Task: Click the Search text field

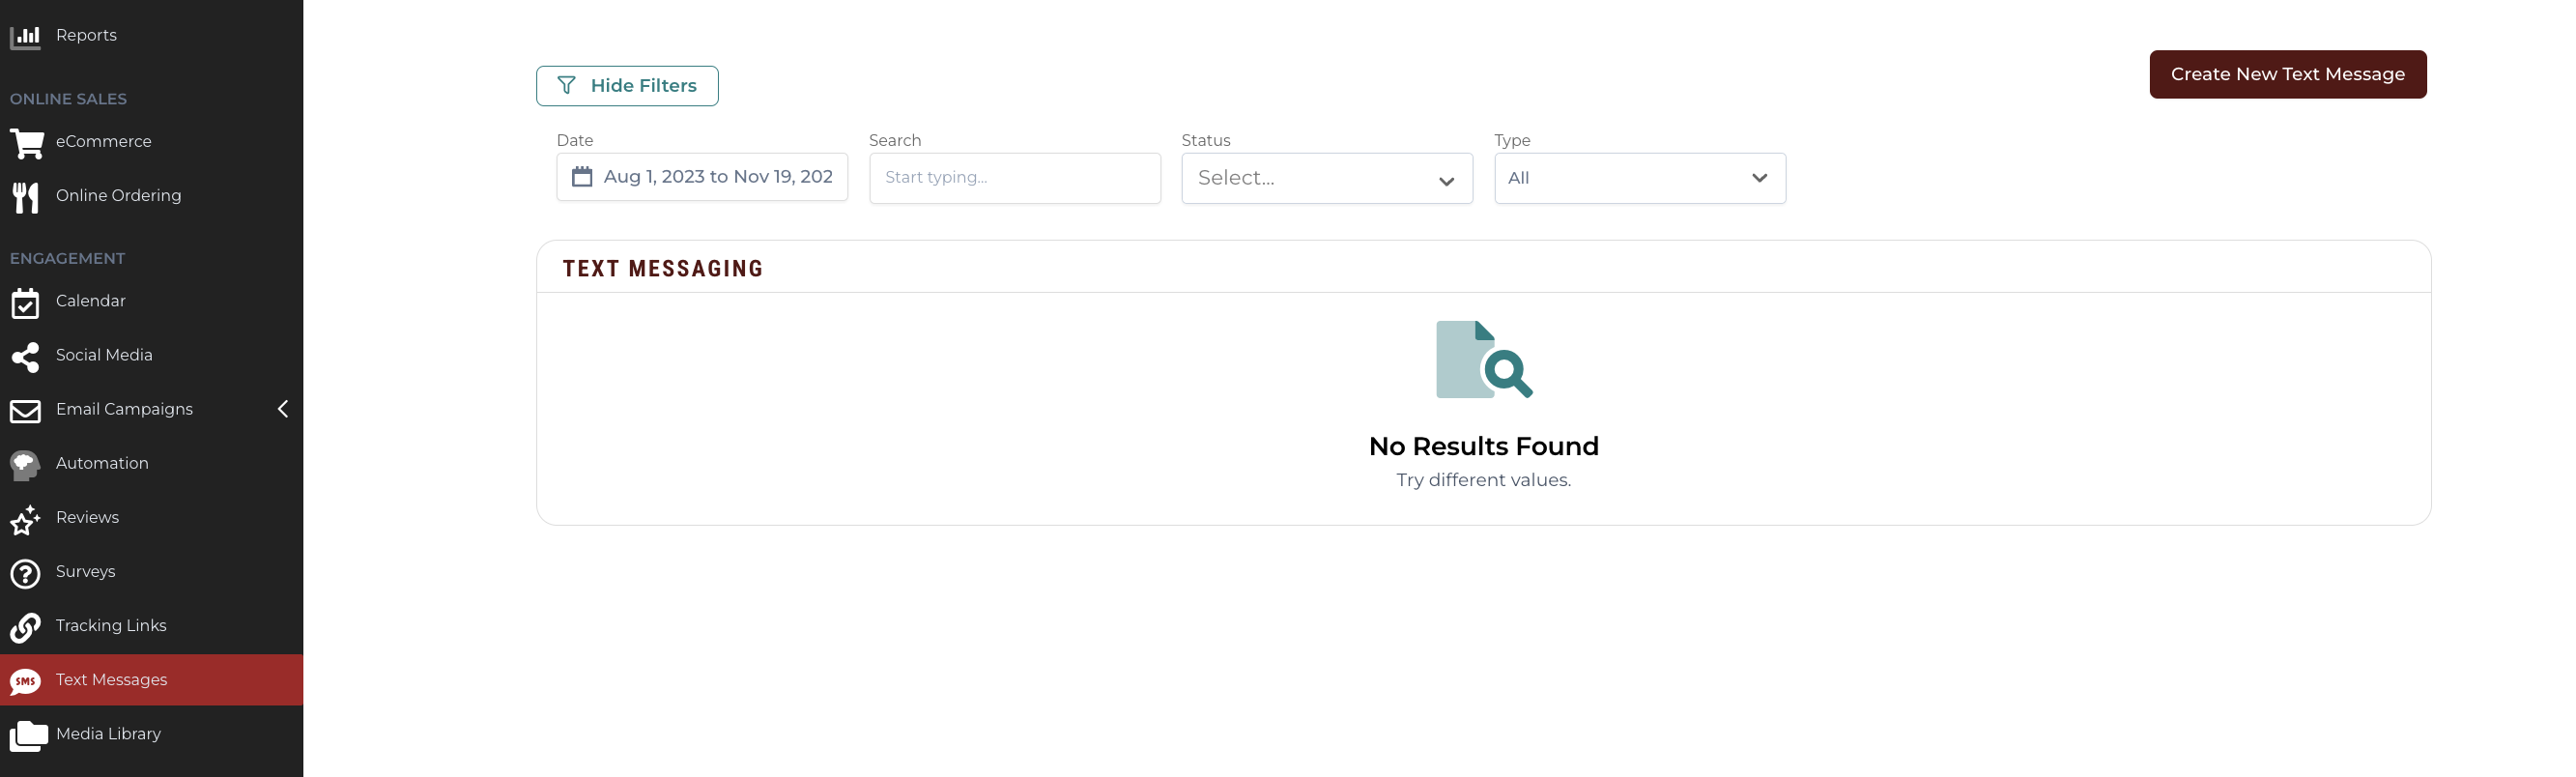Action: [1015, 178]
